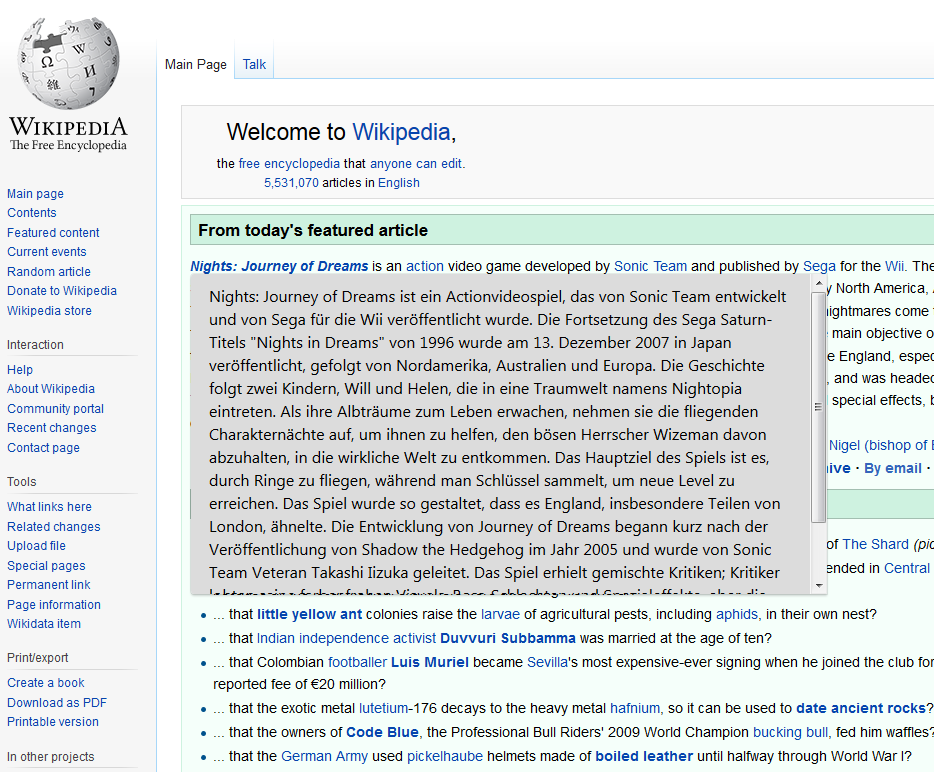Open the Recent changes link

click(52, 428)
